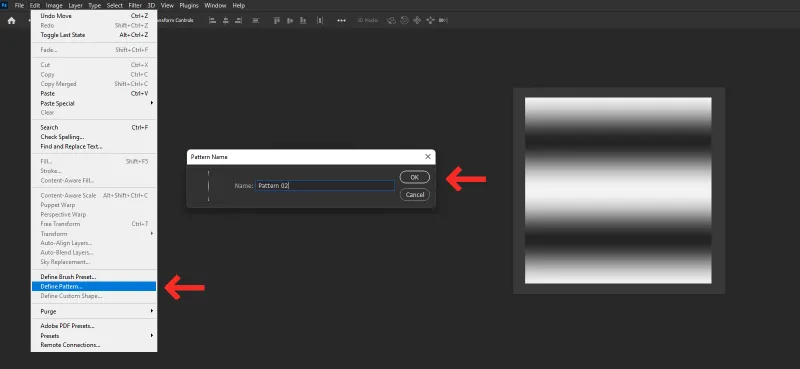The height and width of the screenshot is (369, 800).
Task: Select the 3D scale camera icon
Action: [443, 20]
